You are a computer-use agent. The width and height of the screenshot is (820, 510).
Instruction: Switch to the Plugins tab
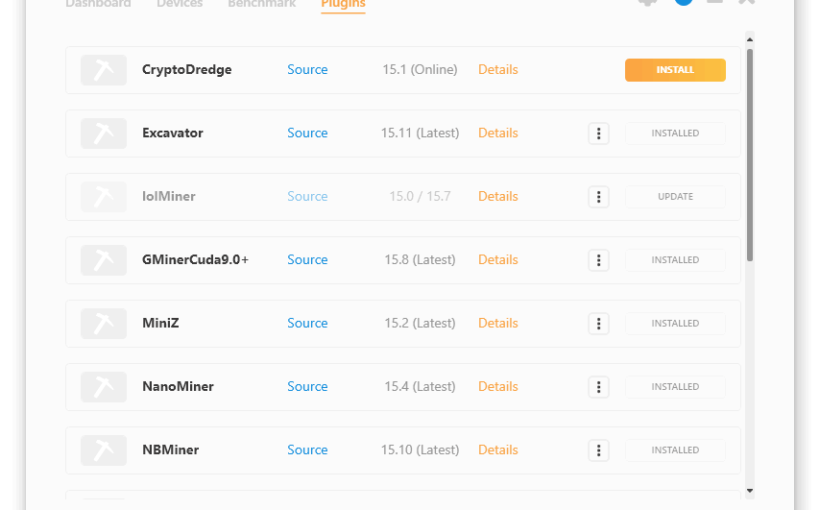tap(343, 5)
